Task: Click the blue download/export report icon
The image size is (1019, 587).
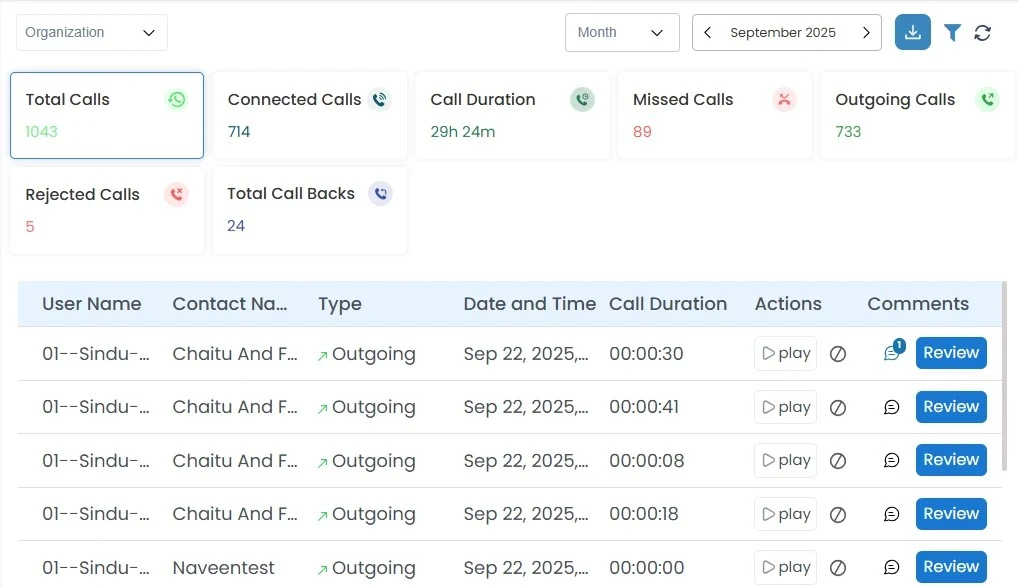Action: pos(911,32)
